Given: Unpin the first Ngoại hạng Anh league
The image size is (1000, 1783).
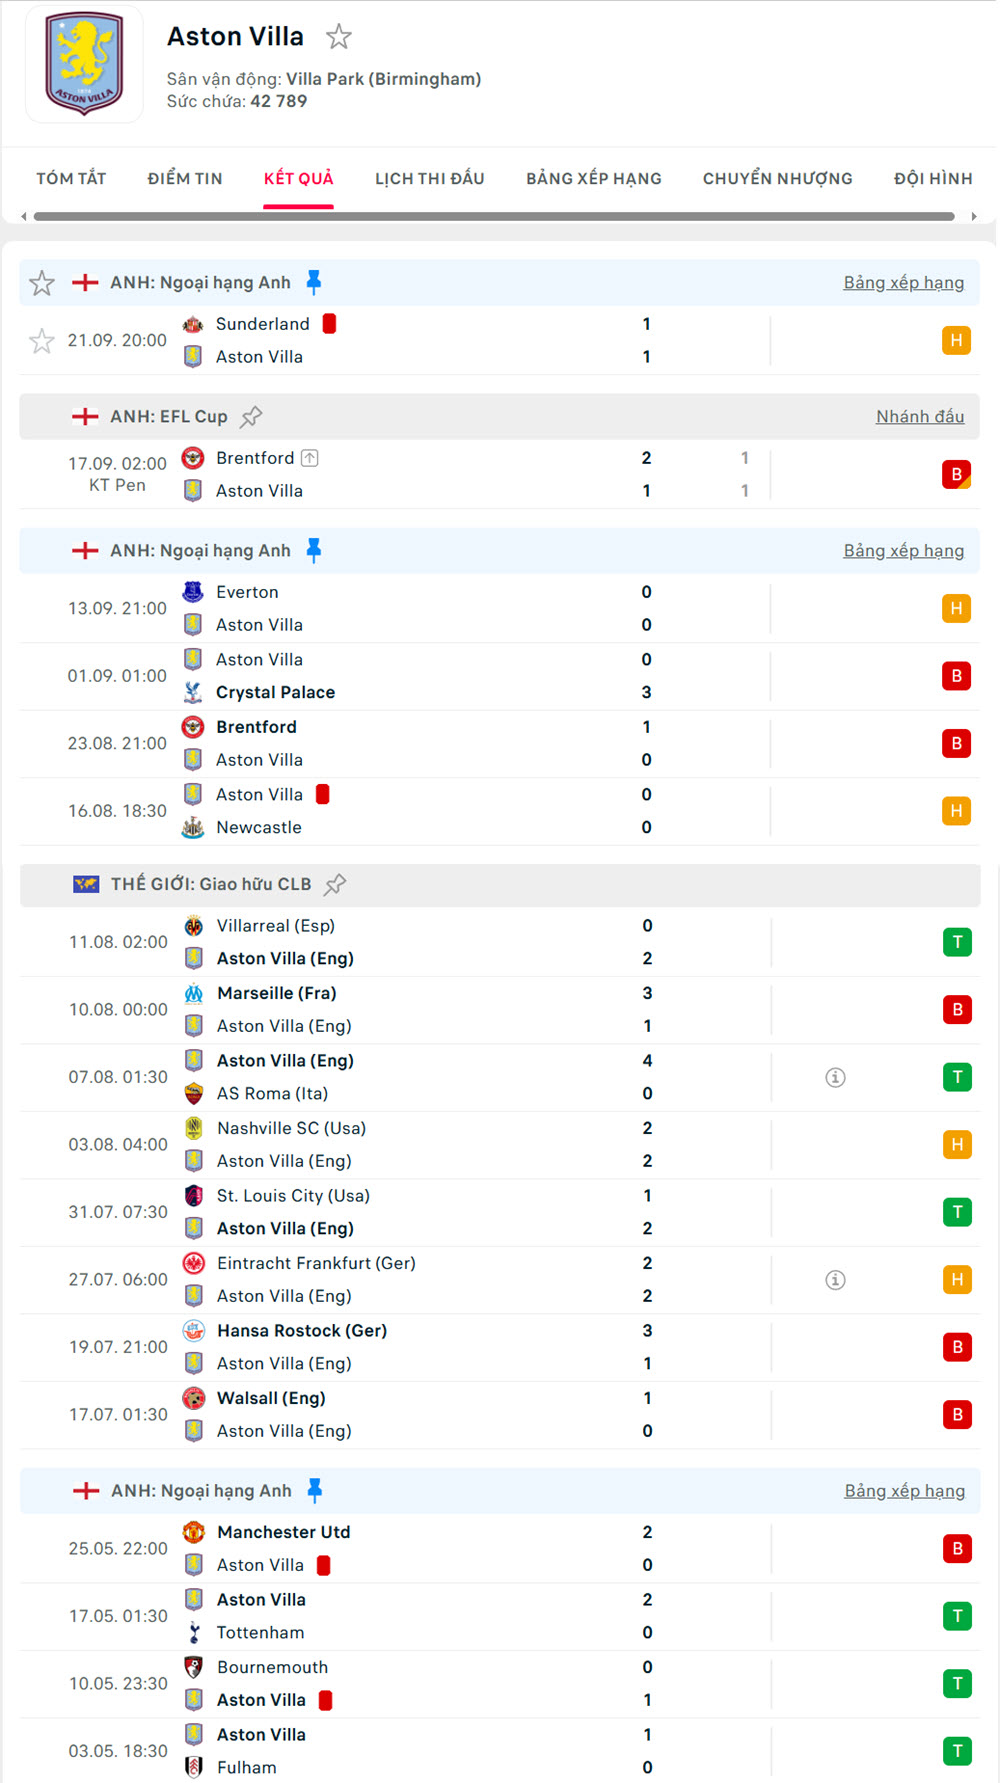Looking at the screenshot, I should 314,283.
